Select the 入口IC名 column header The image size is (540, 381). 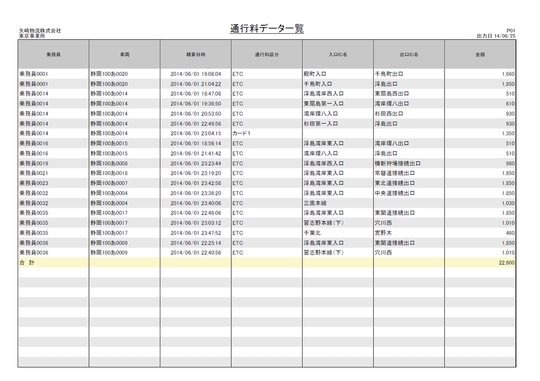[338, 54]
